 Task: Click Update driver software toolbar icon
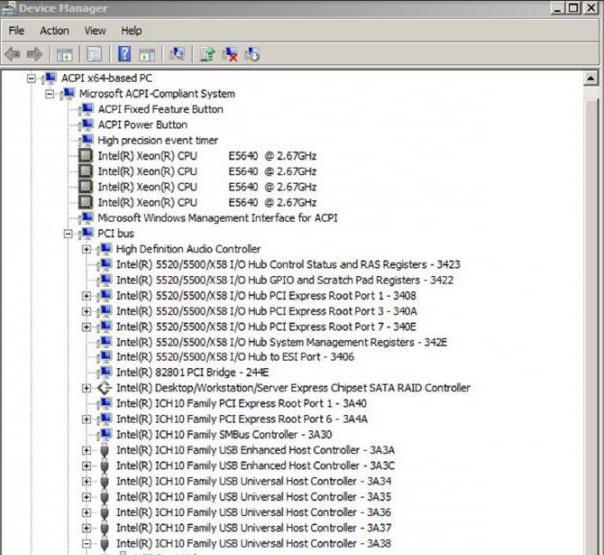(x=208, y=54)
